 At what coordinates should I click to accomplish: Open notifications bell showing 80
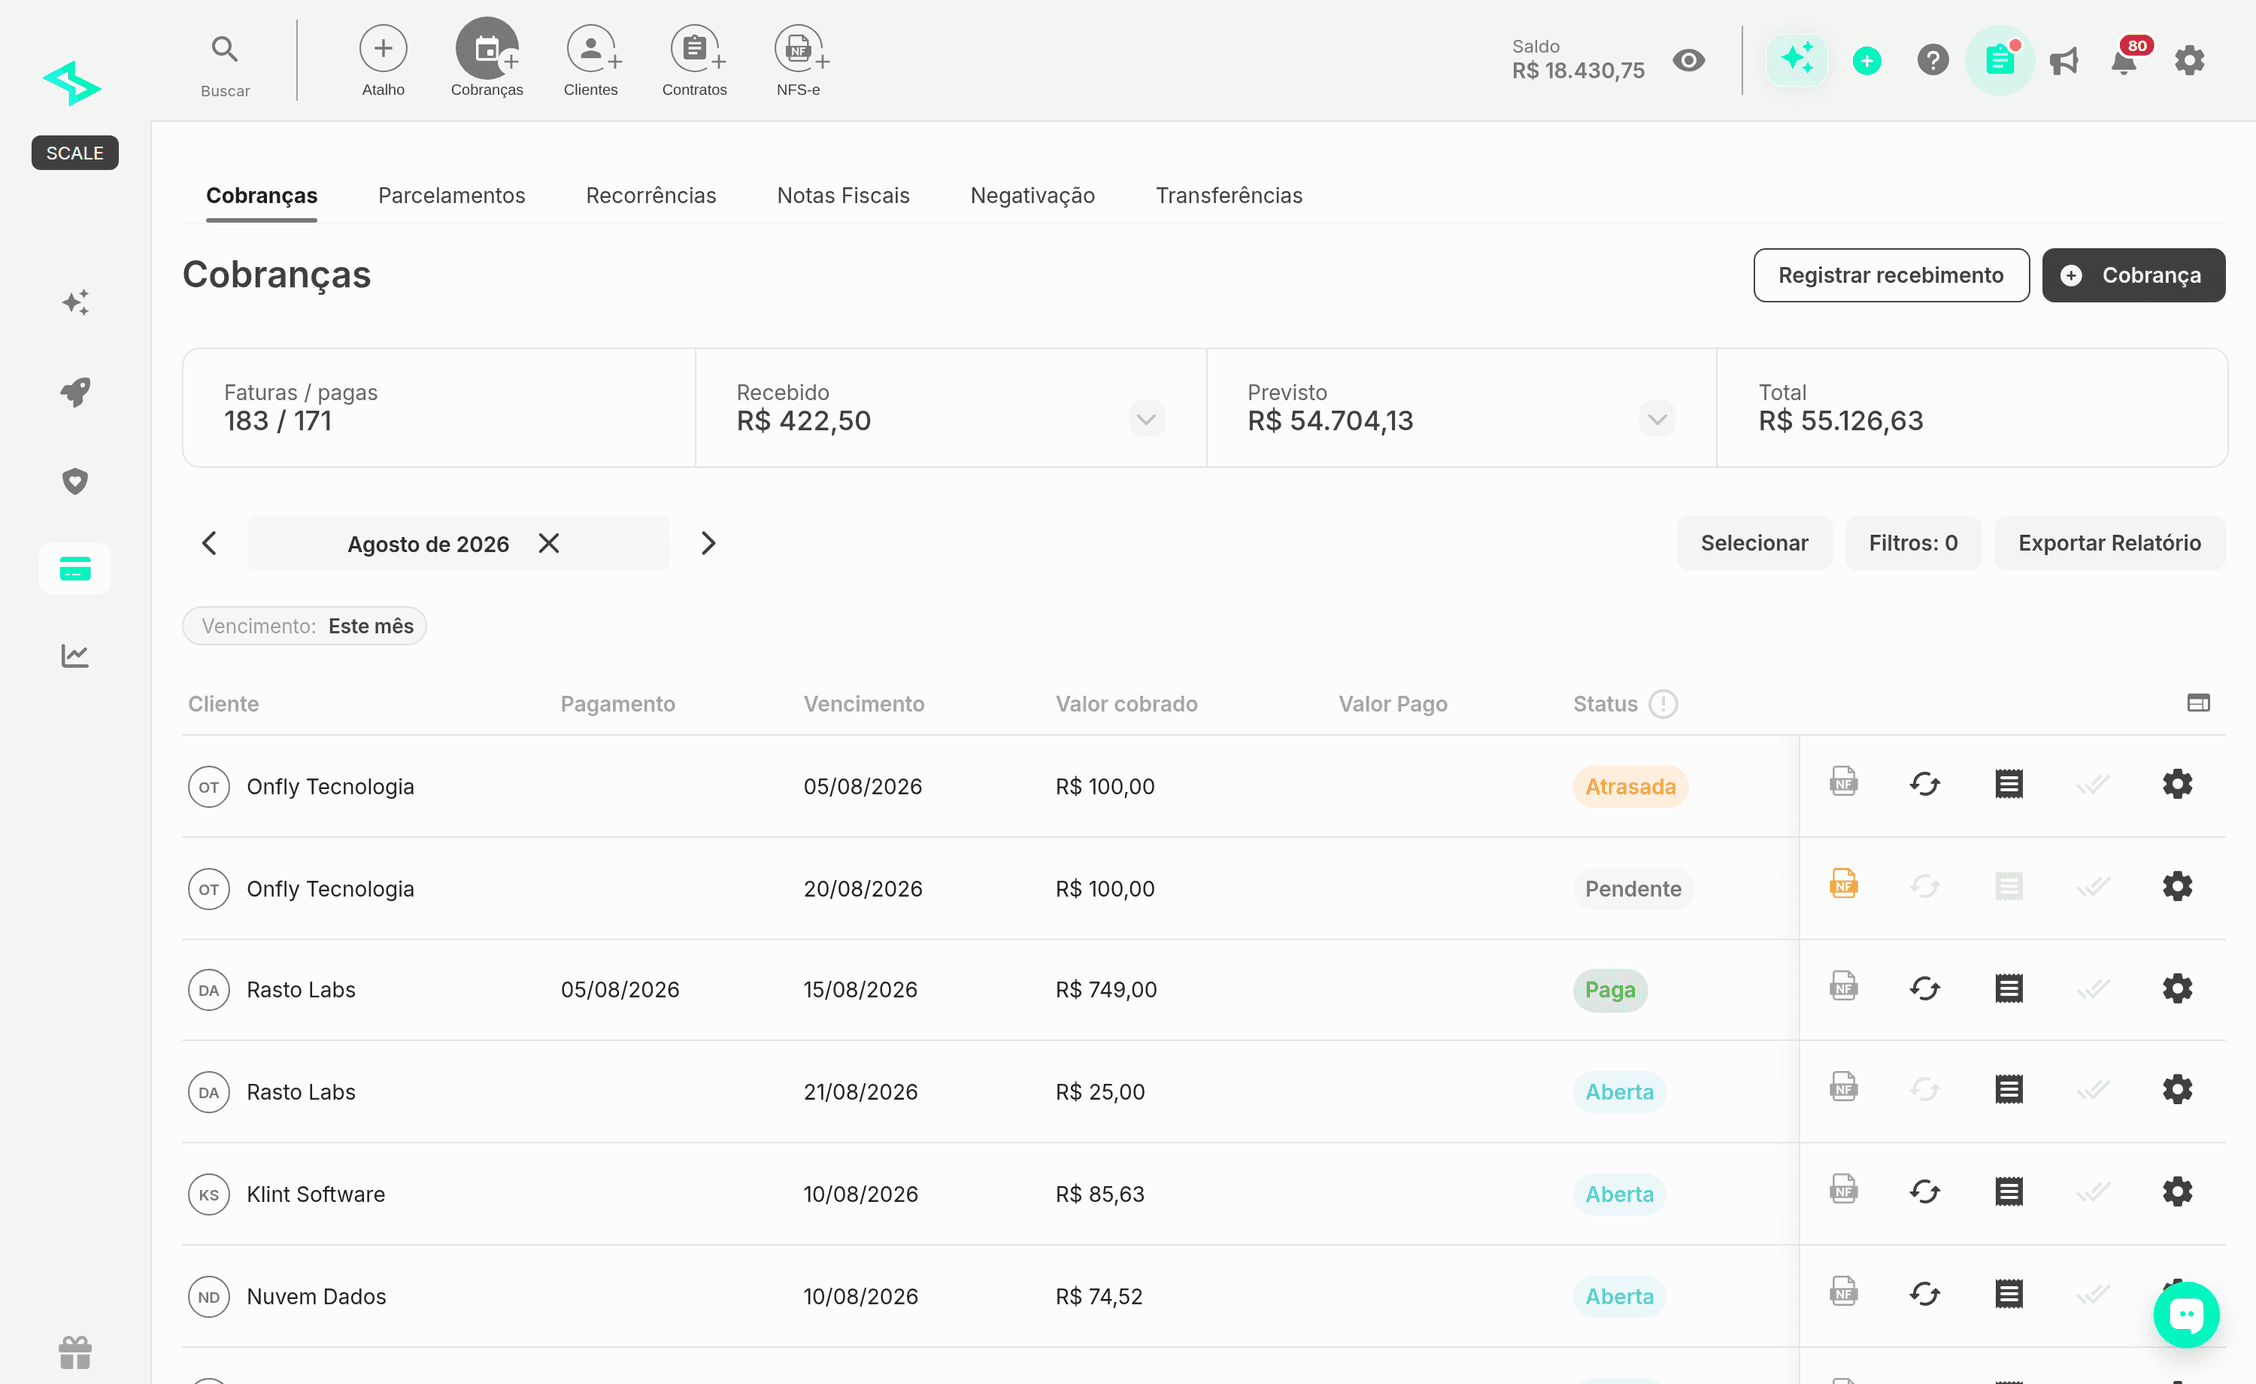(2125, 60)
